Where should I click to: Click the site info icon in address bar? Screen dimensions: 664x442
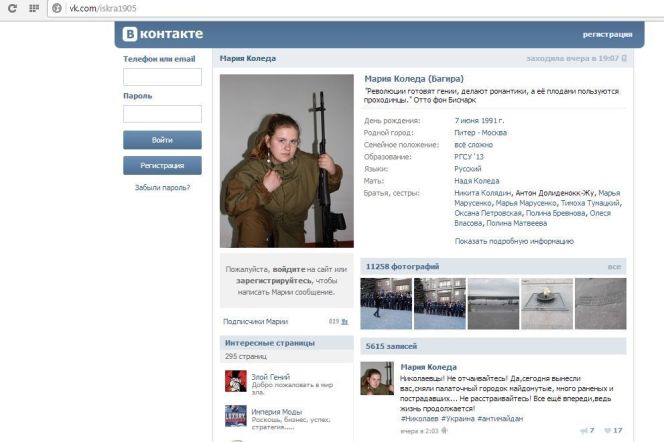coord(57,8)
